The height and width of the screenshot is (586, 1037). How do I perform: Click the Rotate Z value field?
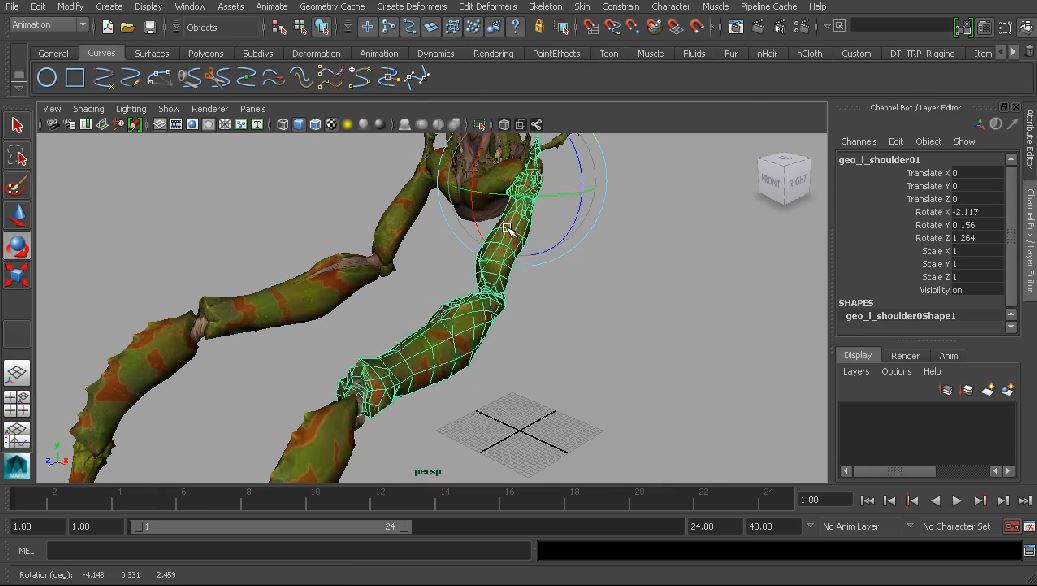pyautogui.click(x=977, y=237)
